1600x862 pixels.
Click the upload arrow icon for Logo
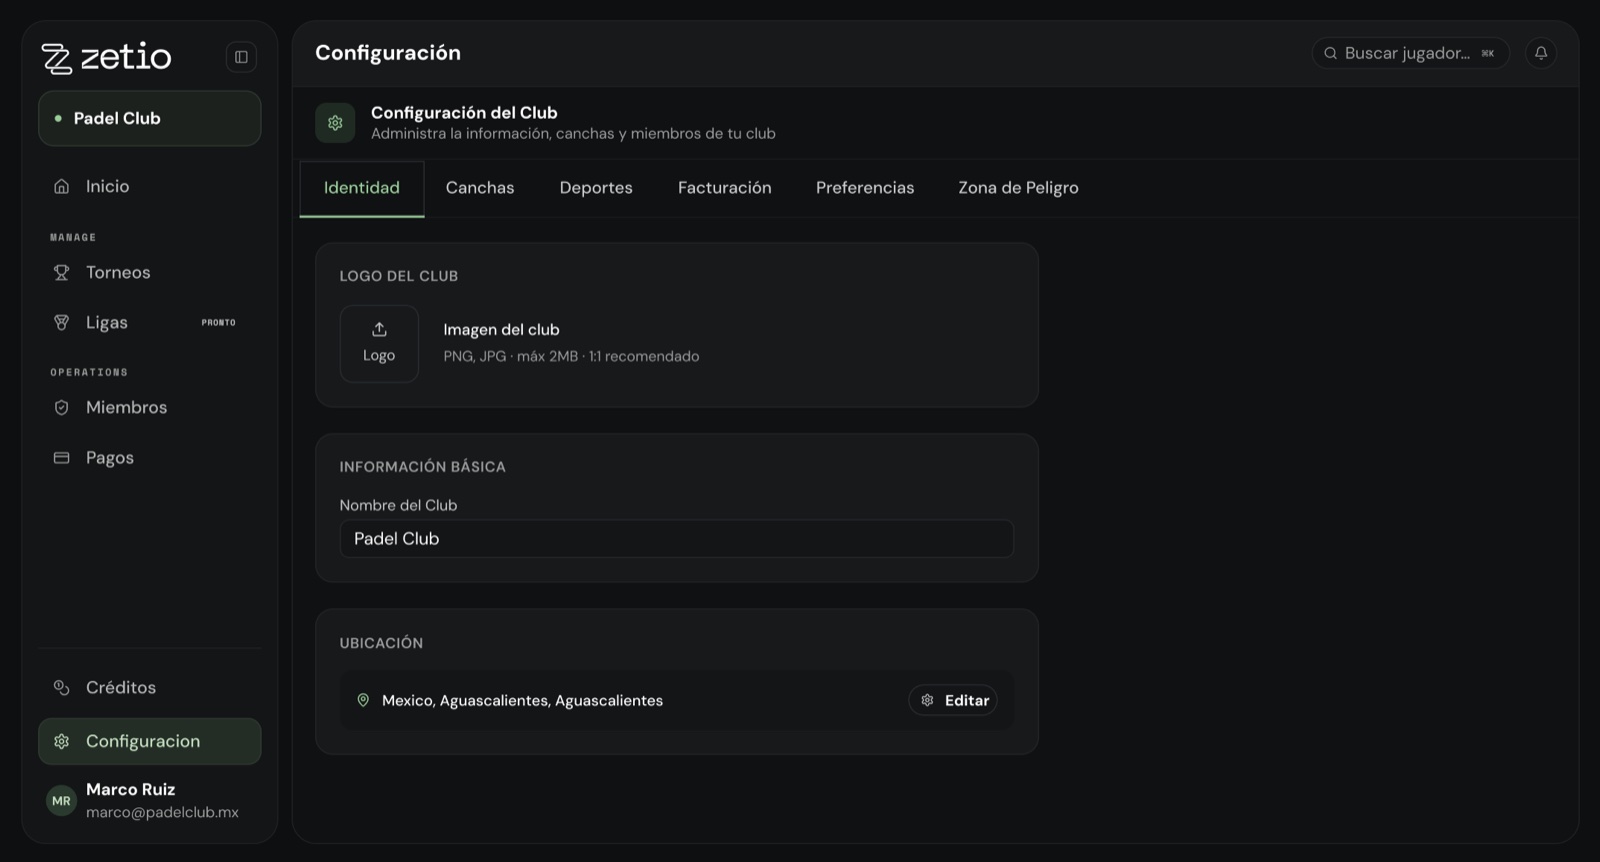coord(379,330)
